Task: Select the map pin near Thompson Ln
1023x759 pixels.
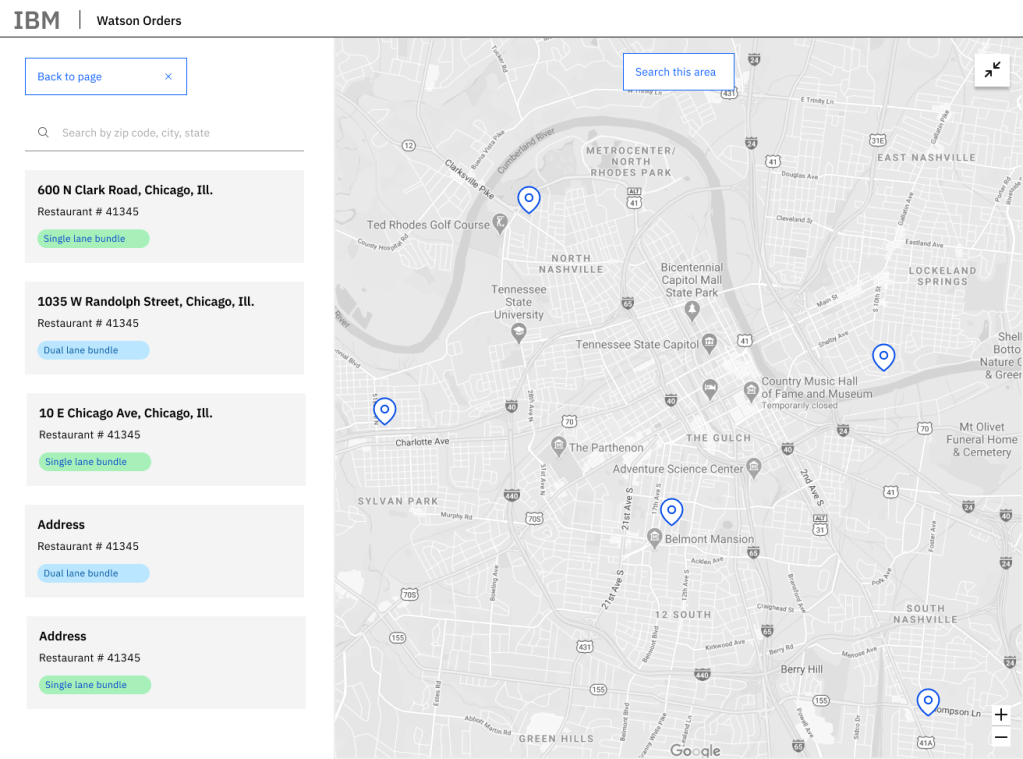Action: (x=928, y=701)
